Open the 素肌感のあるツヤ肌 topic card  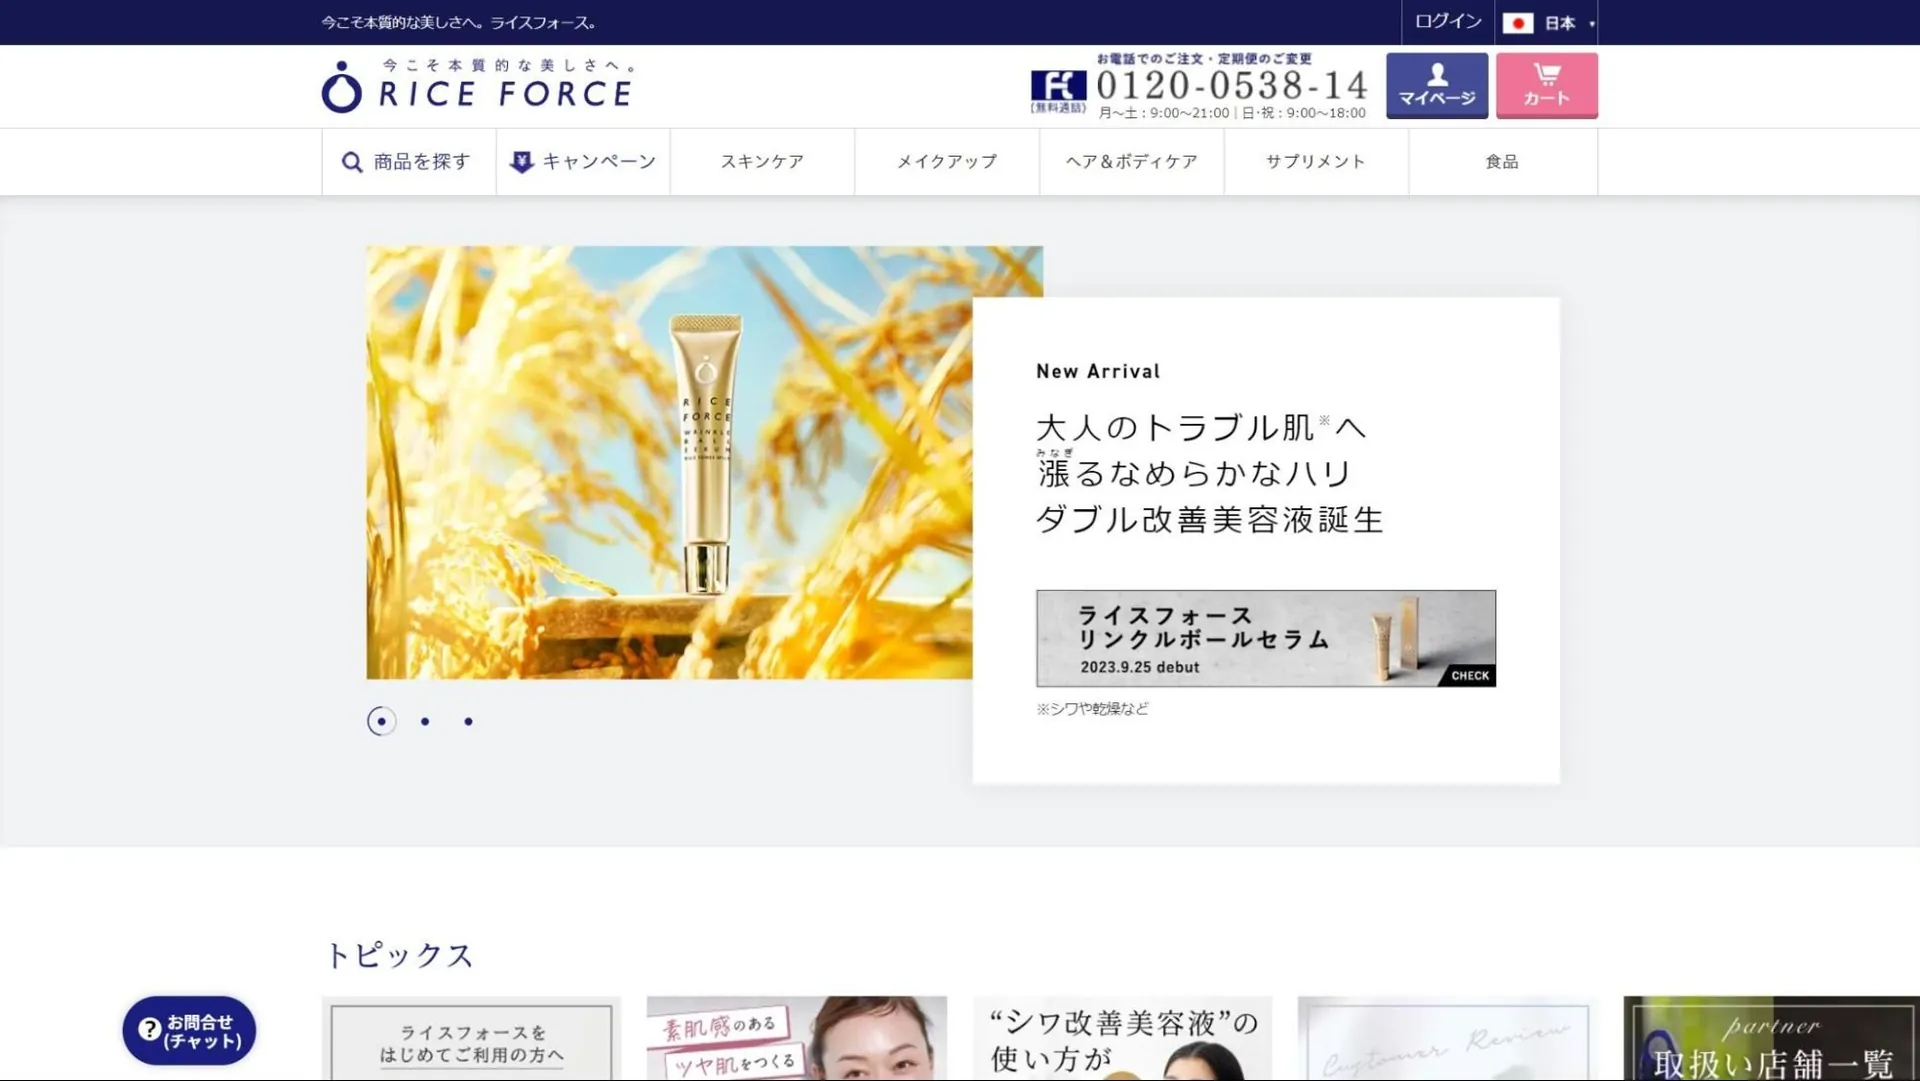click(x=796, y=1038)
